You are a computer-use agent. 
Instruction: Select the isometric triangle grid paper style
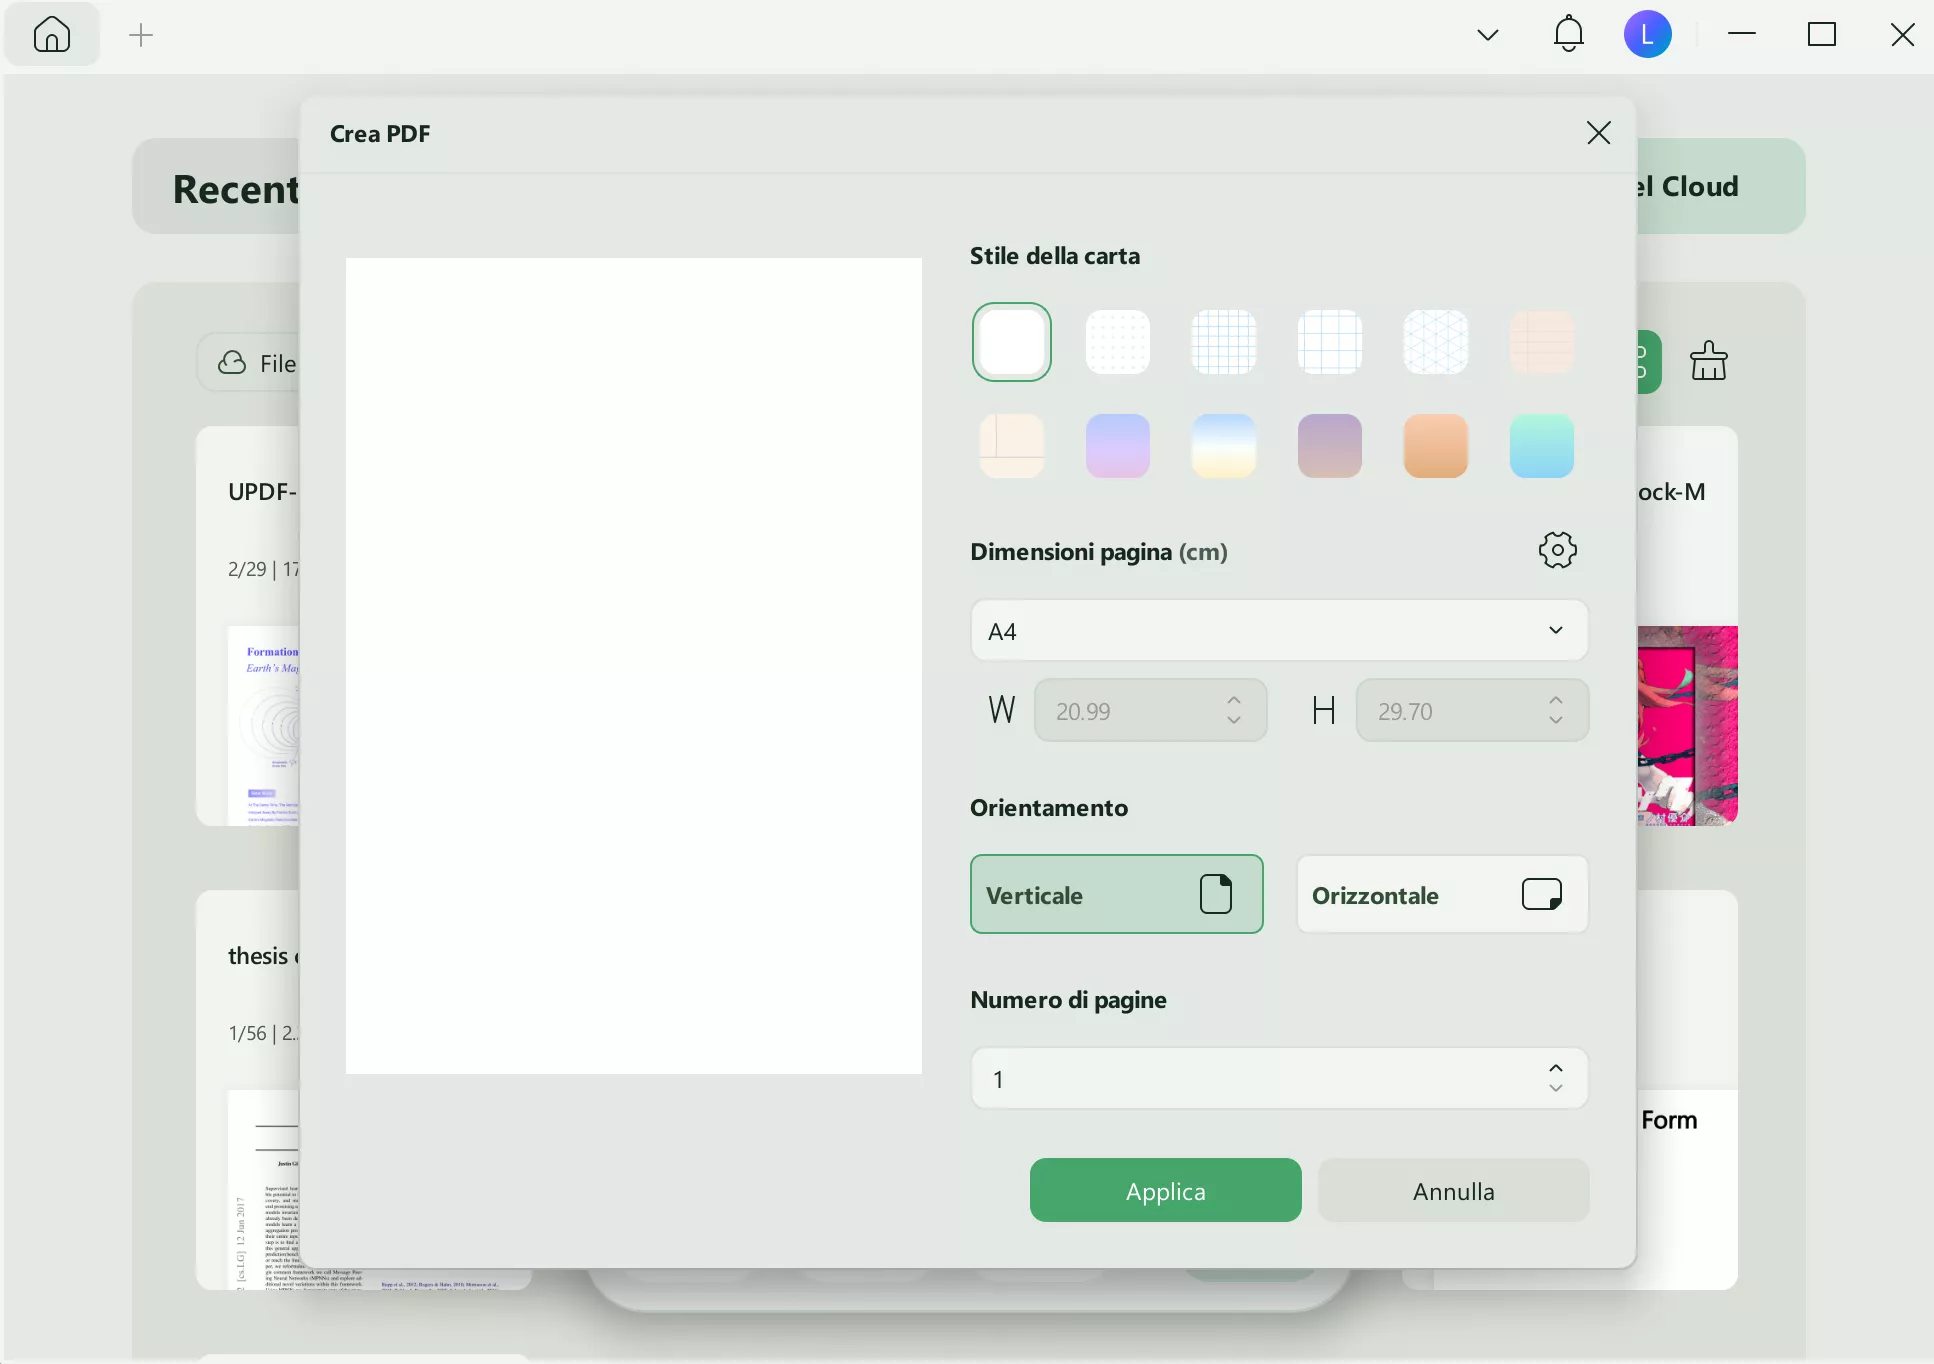click(1435, 342)
